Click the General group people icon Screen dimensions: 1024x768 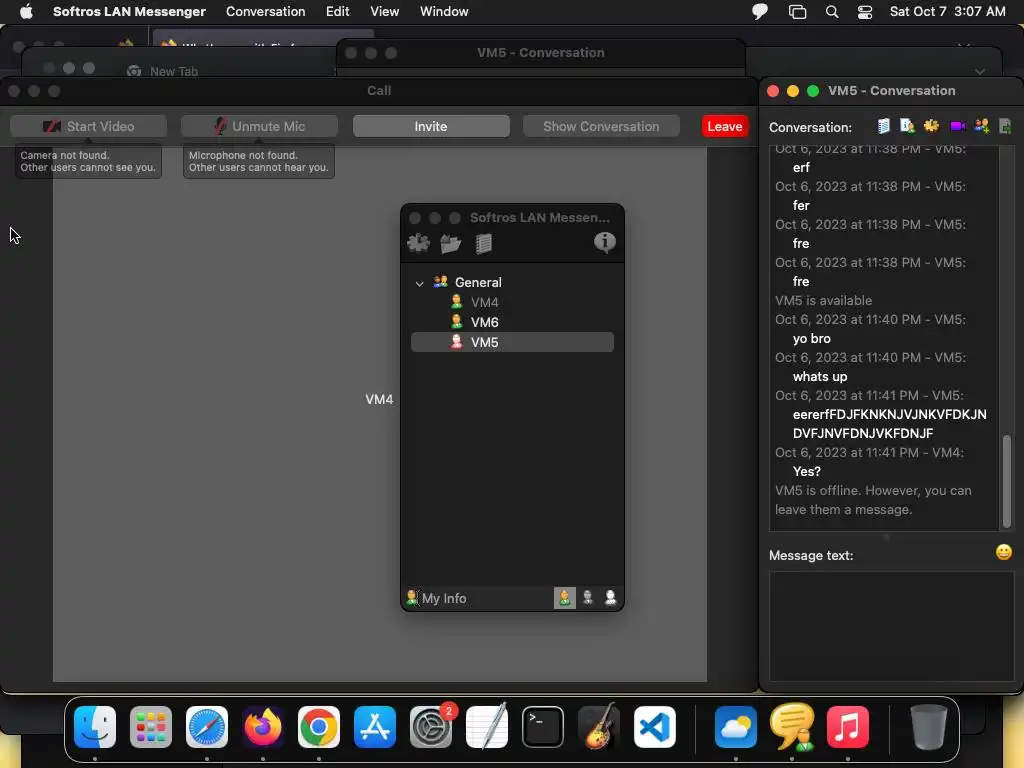pyautogui.click(x=440, y=281)
